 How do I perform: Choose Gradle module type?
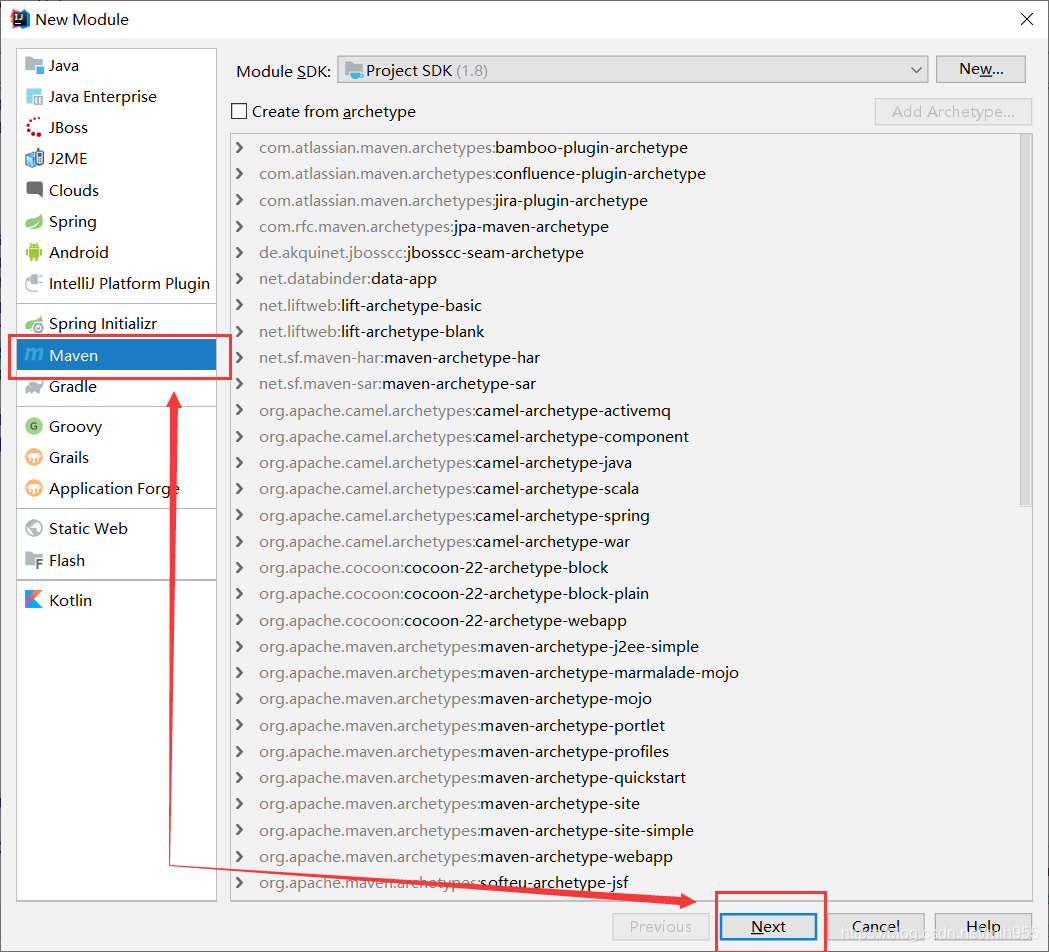(116, 387)
